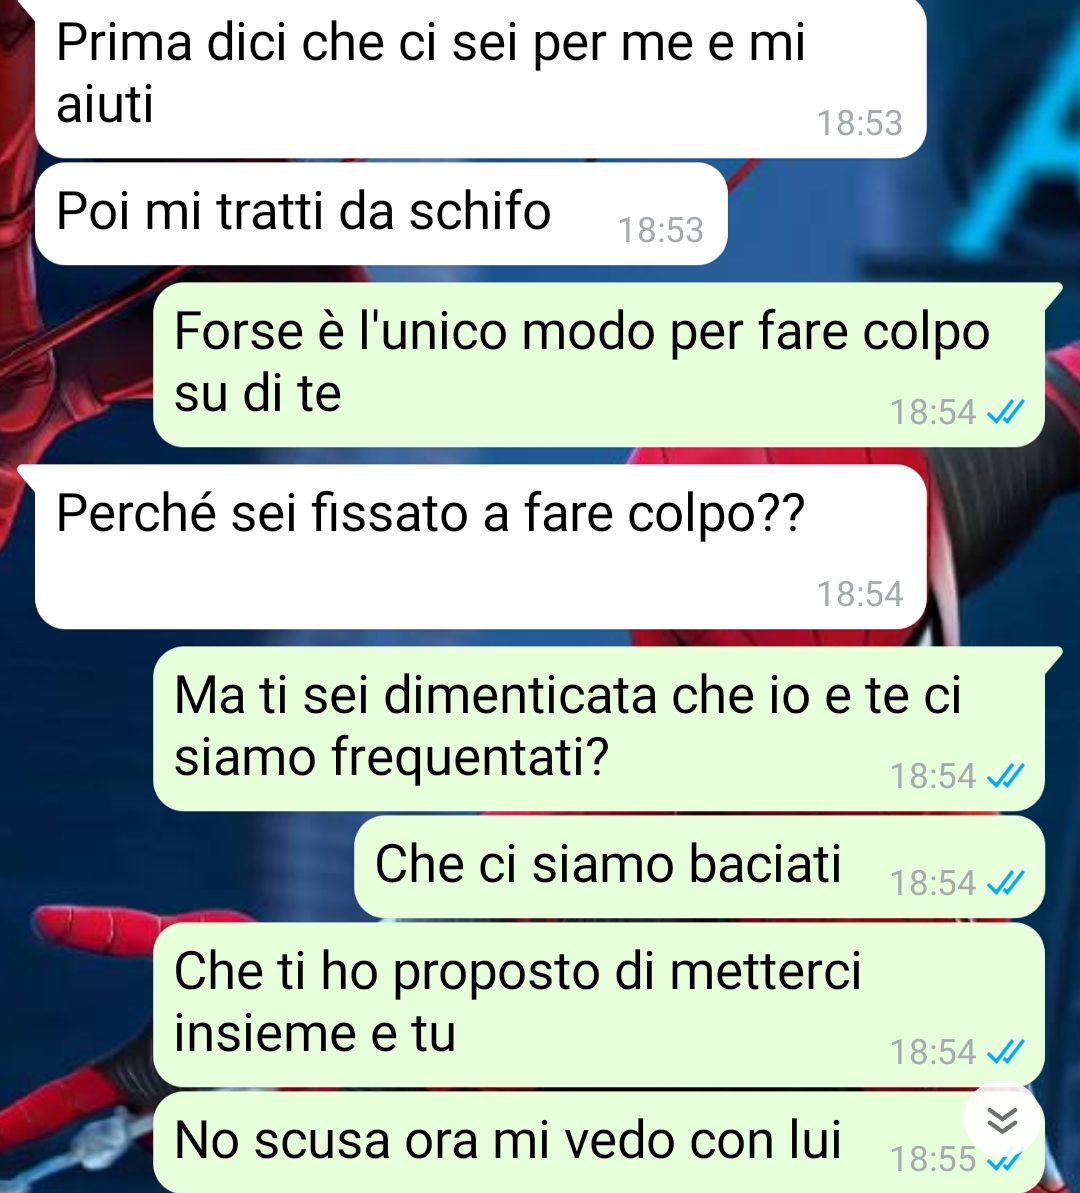Tap the 18:55 timestamp on the last message
Screen dimensions: 1080x1193
933,1160
